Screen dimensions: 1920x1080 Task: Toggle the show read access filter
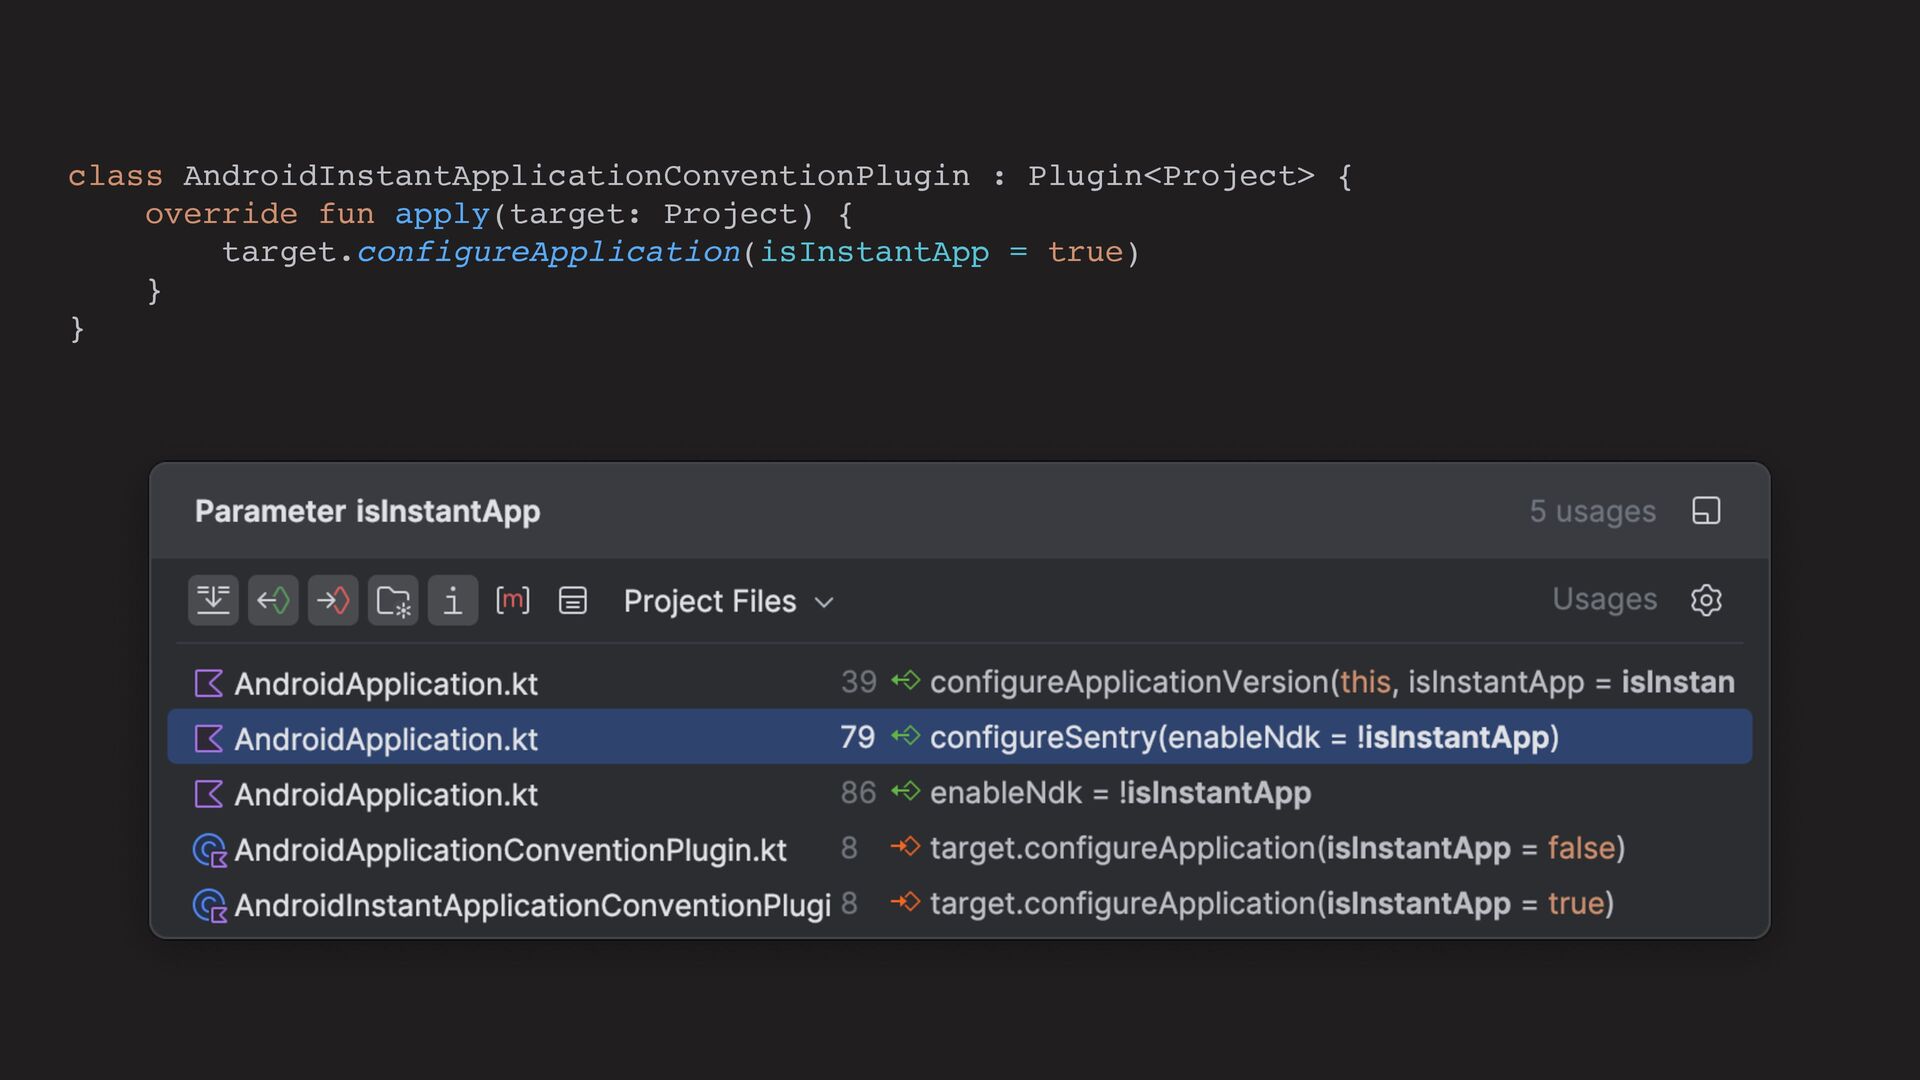click(x=273, y=600)
